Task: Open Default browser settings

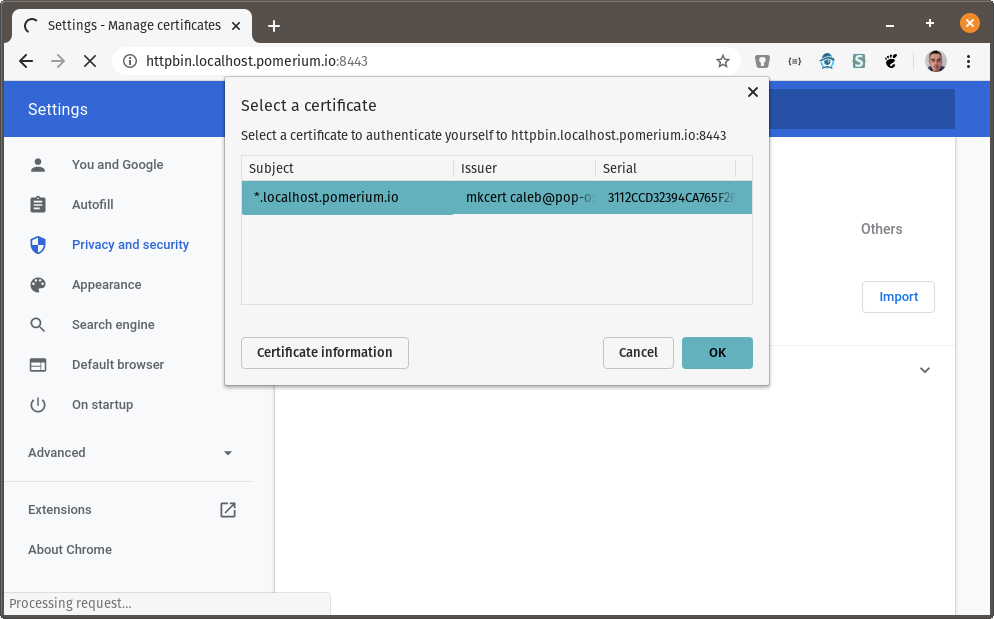Action: click(118, 365)
